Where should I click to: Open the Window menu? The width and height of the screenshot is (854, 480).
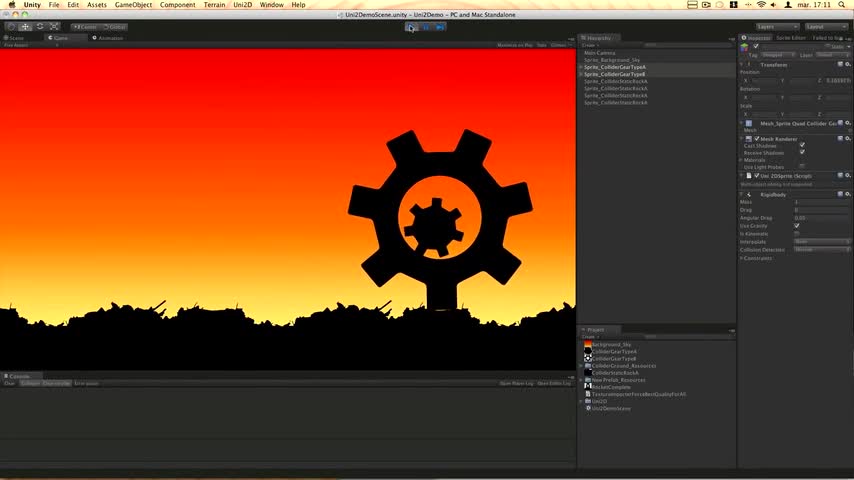[x=271, y=5]
